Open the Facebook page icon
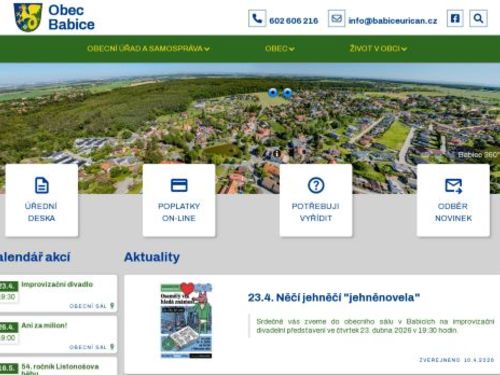The height and width of the screenshot is (375, 500). (x=455, y=18)
